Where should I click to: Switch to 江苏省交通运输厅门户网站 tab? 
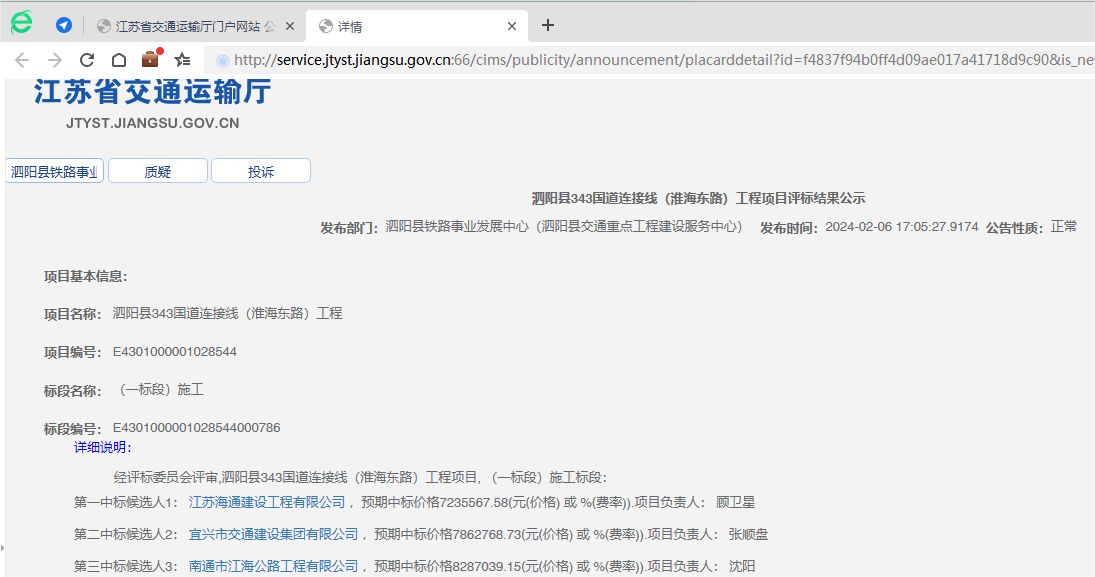point(190,26)
